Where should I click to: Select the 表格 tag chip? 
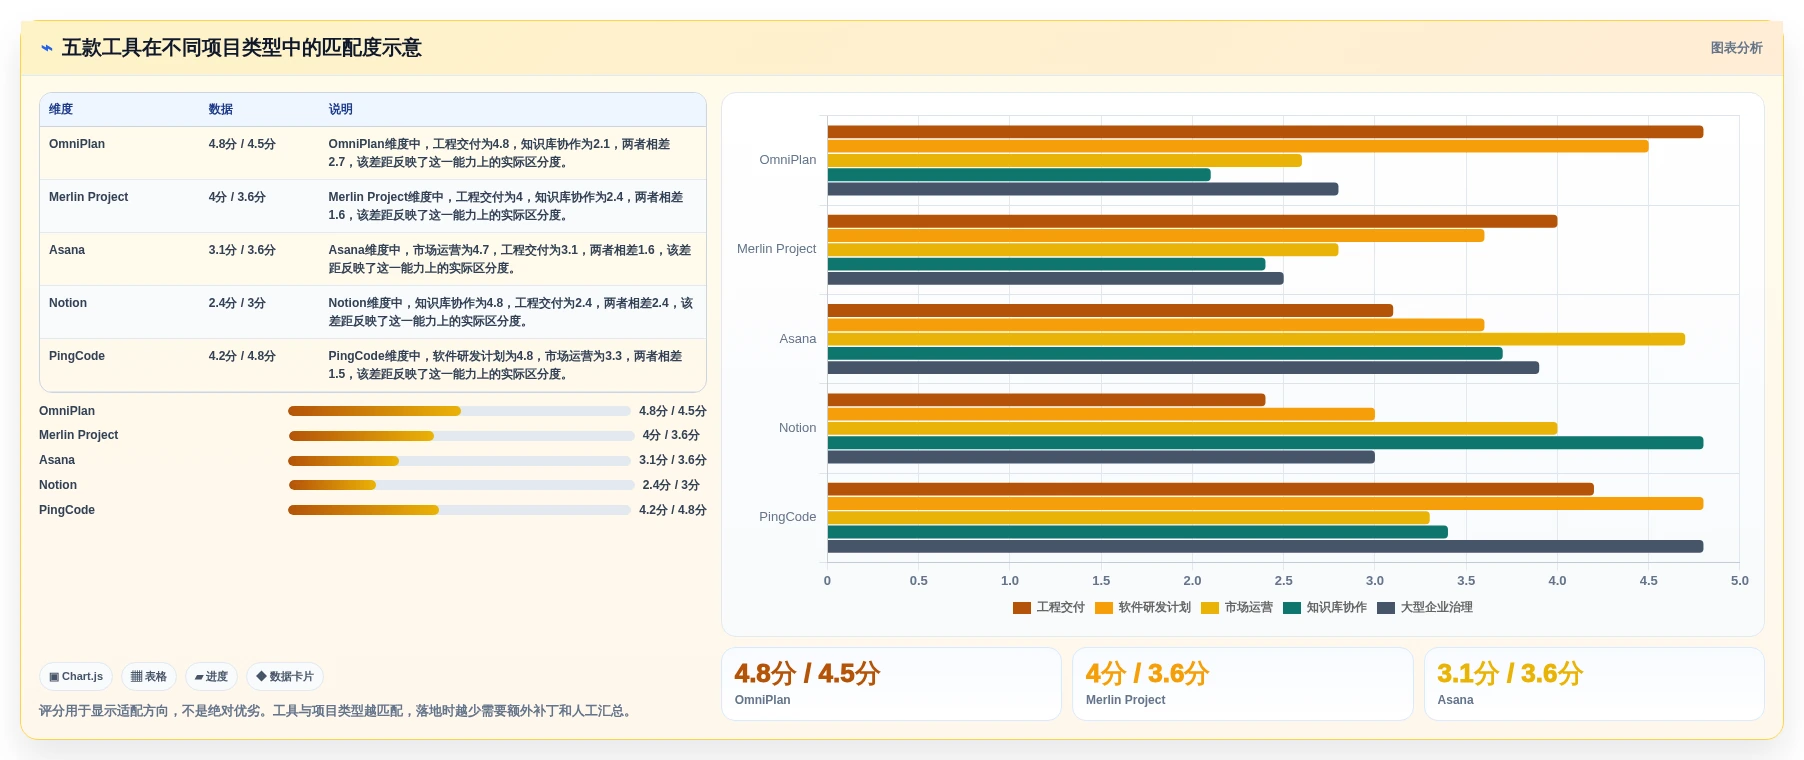[x=149, y=677]
